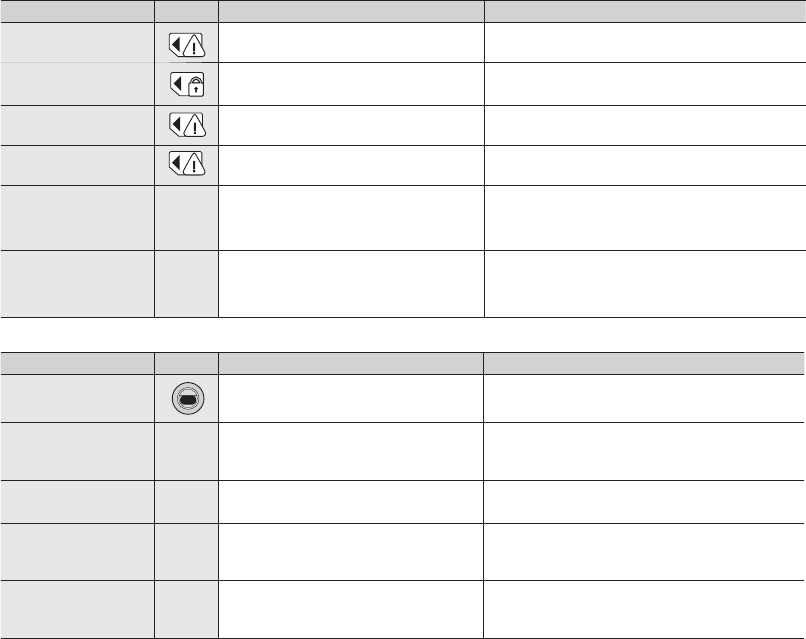
Task: Select grey label cell left of locked card icon
Action: [77, 85]
